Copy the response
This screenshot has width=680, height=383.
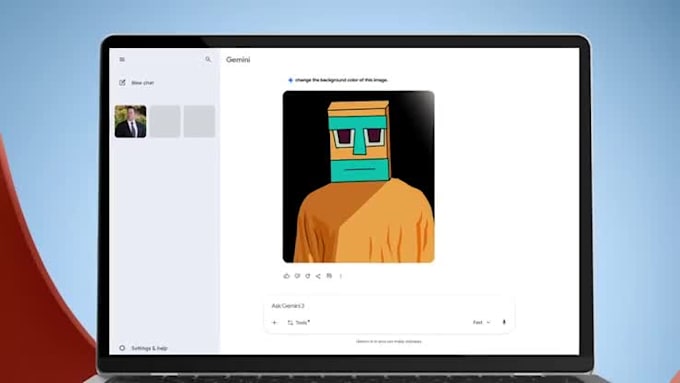[329, 276]
